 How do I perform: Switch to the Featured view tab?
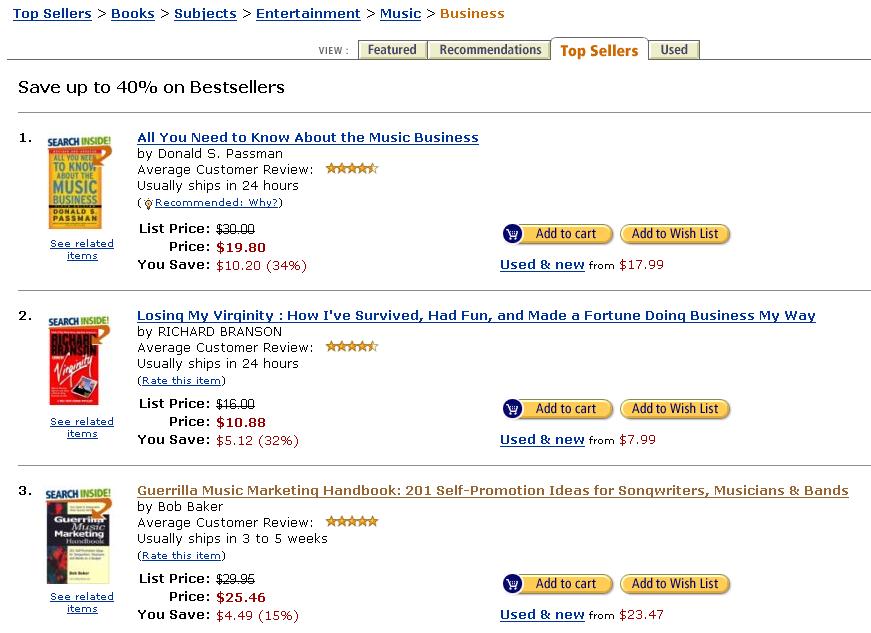[392, 50]
